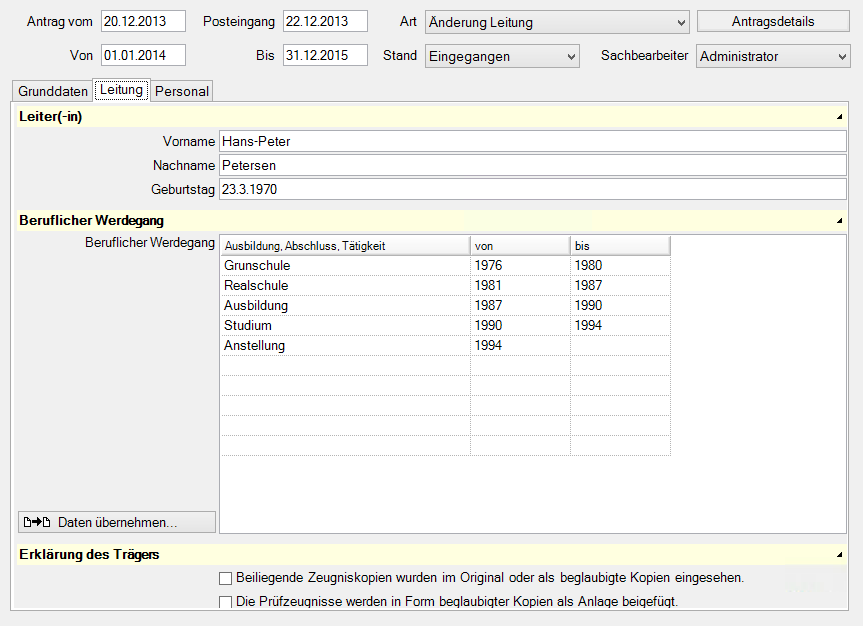This screenshot has height=626, width=863.
Task: Click the Vorname field with Hans-Peter
Action: [532, 141]
